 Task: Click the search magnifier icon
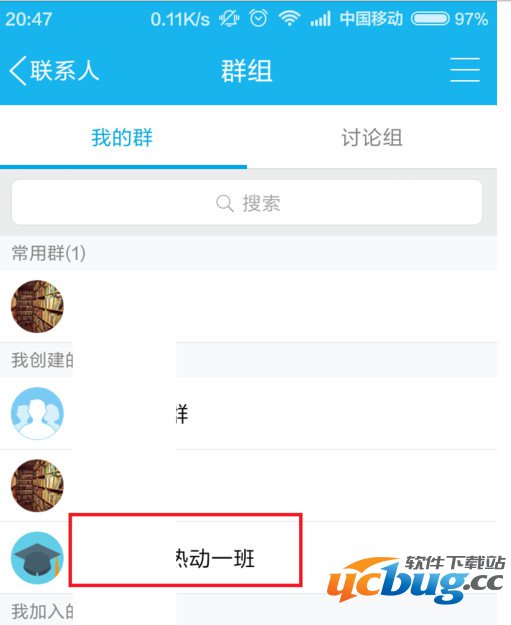225,203
